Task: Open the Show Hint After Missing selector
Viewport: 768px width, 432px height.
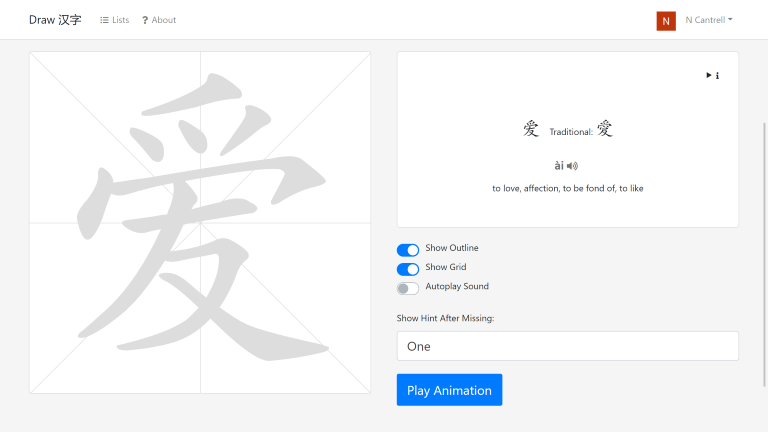Action: point(567,346)
